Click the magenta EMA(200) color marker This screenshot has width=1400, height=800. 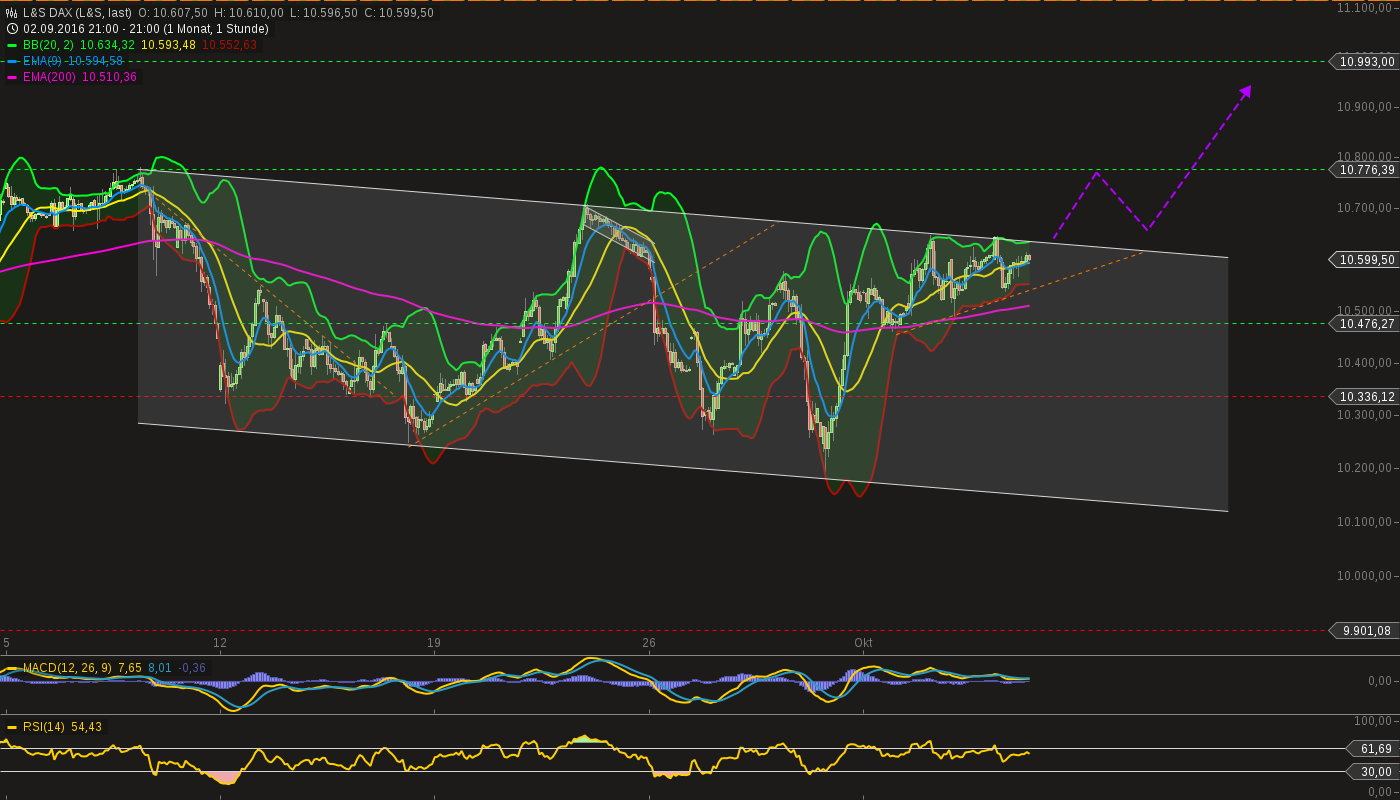click(x=12, y=77)
